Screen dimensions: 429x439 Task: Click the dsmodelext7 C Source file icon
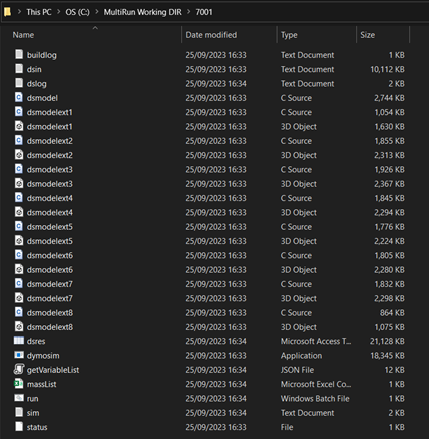(19, 283)
